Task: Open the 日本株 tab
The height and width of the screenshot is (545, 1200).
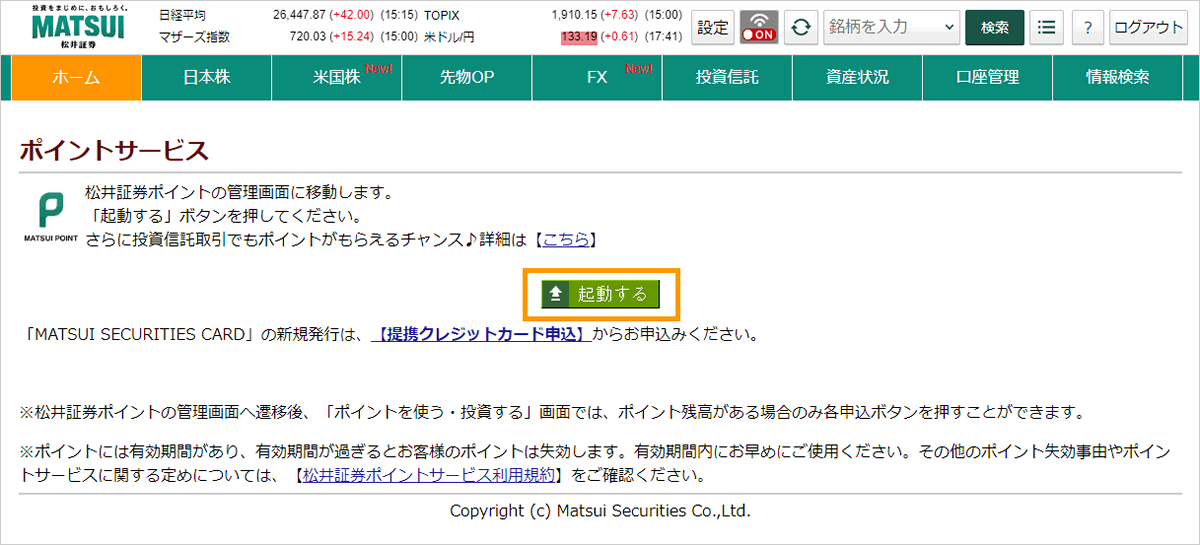Action: [x=207, y=77]
